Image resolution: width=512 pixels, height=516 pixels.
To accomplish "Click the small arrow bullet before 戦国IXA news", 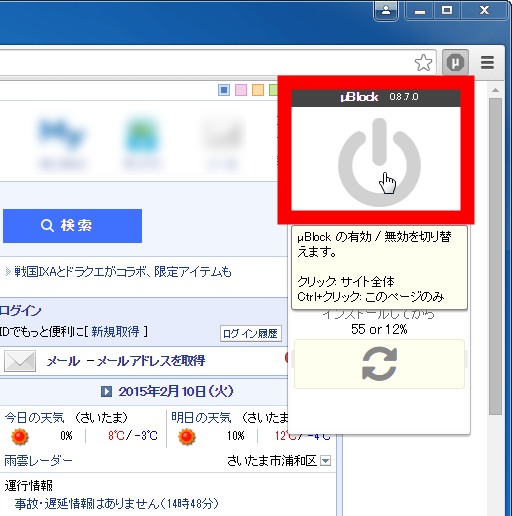I will click(x=8, y=272).
